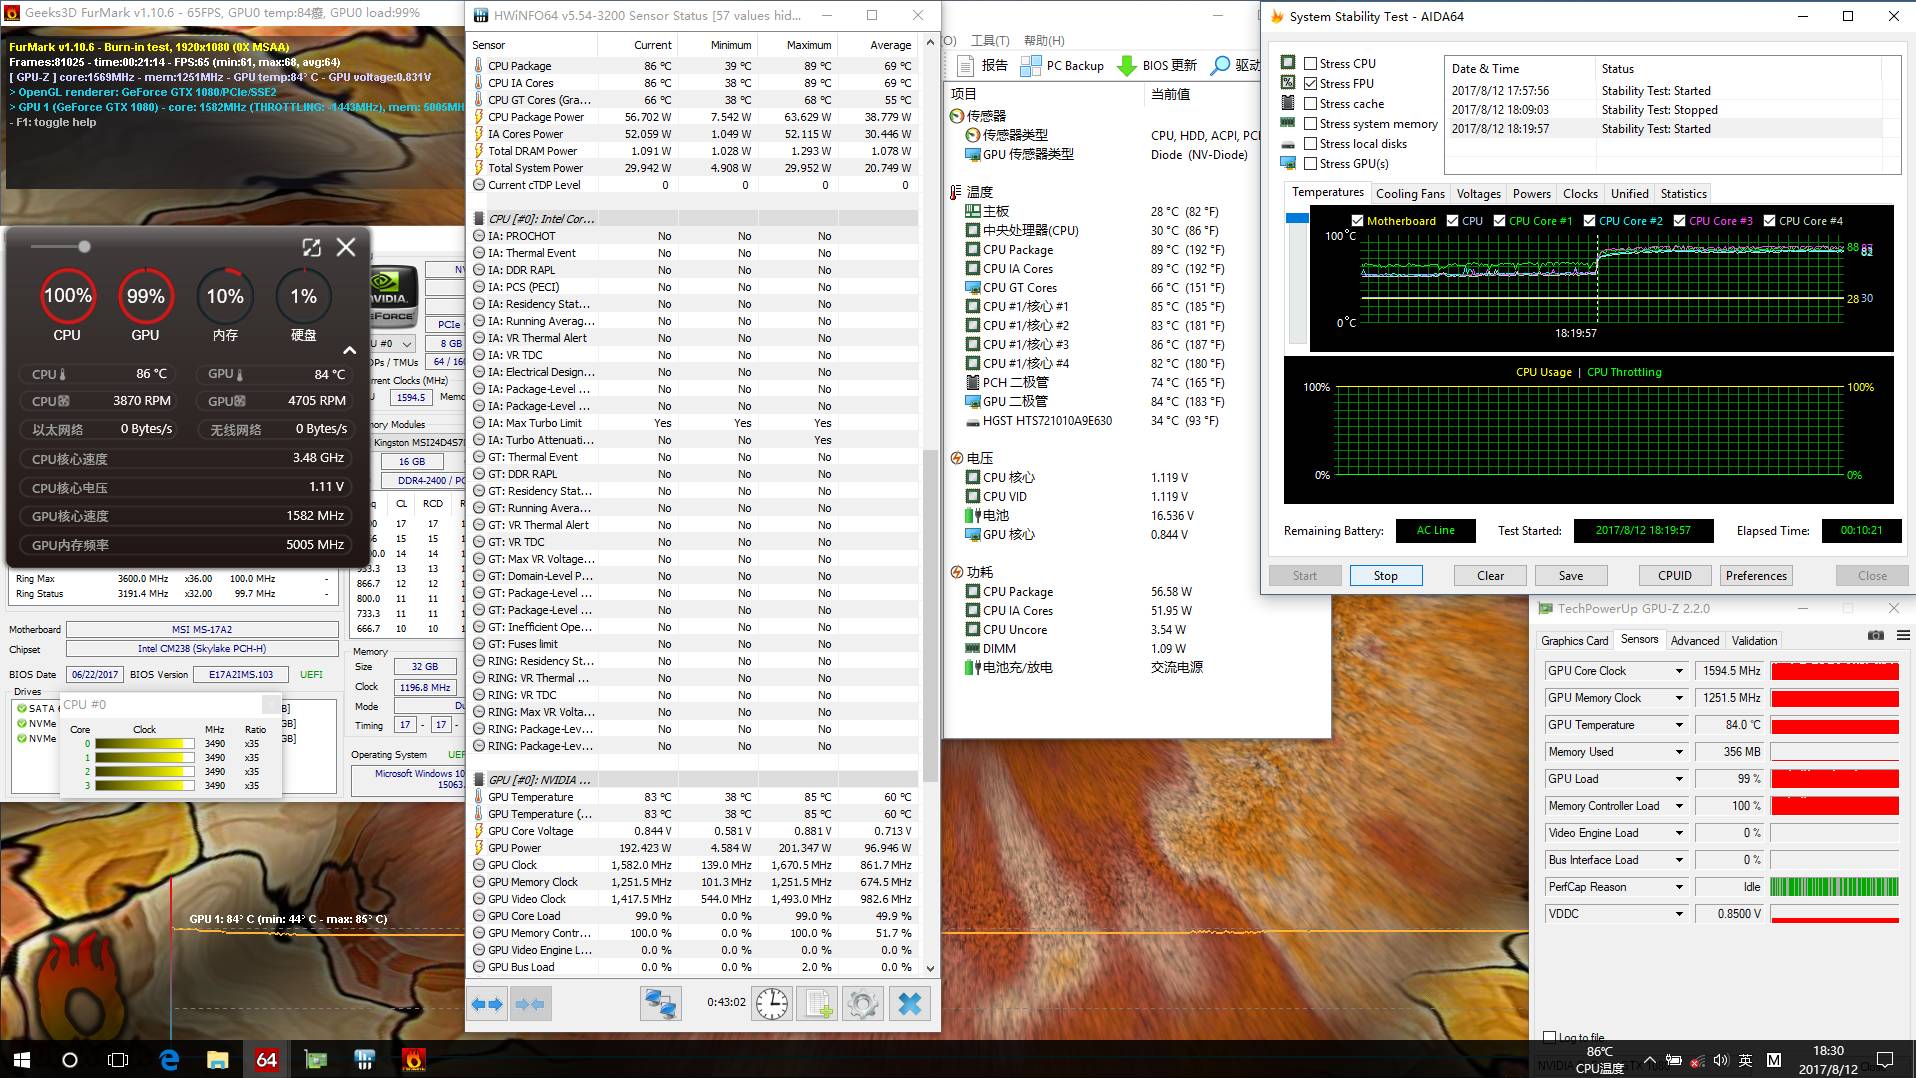
Task: Enable Stress CPU checkbox
Action: [1310, 63]
